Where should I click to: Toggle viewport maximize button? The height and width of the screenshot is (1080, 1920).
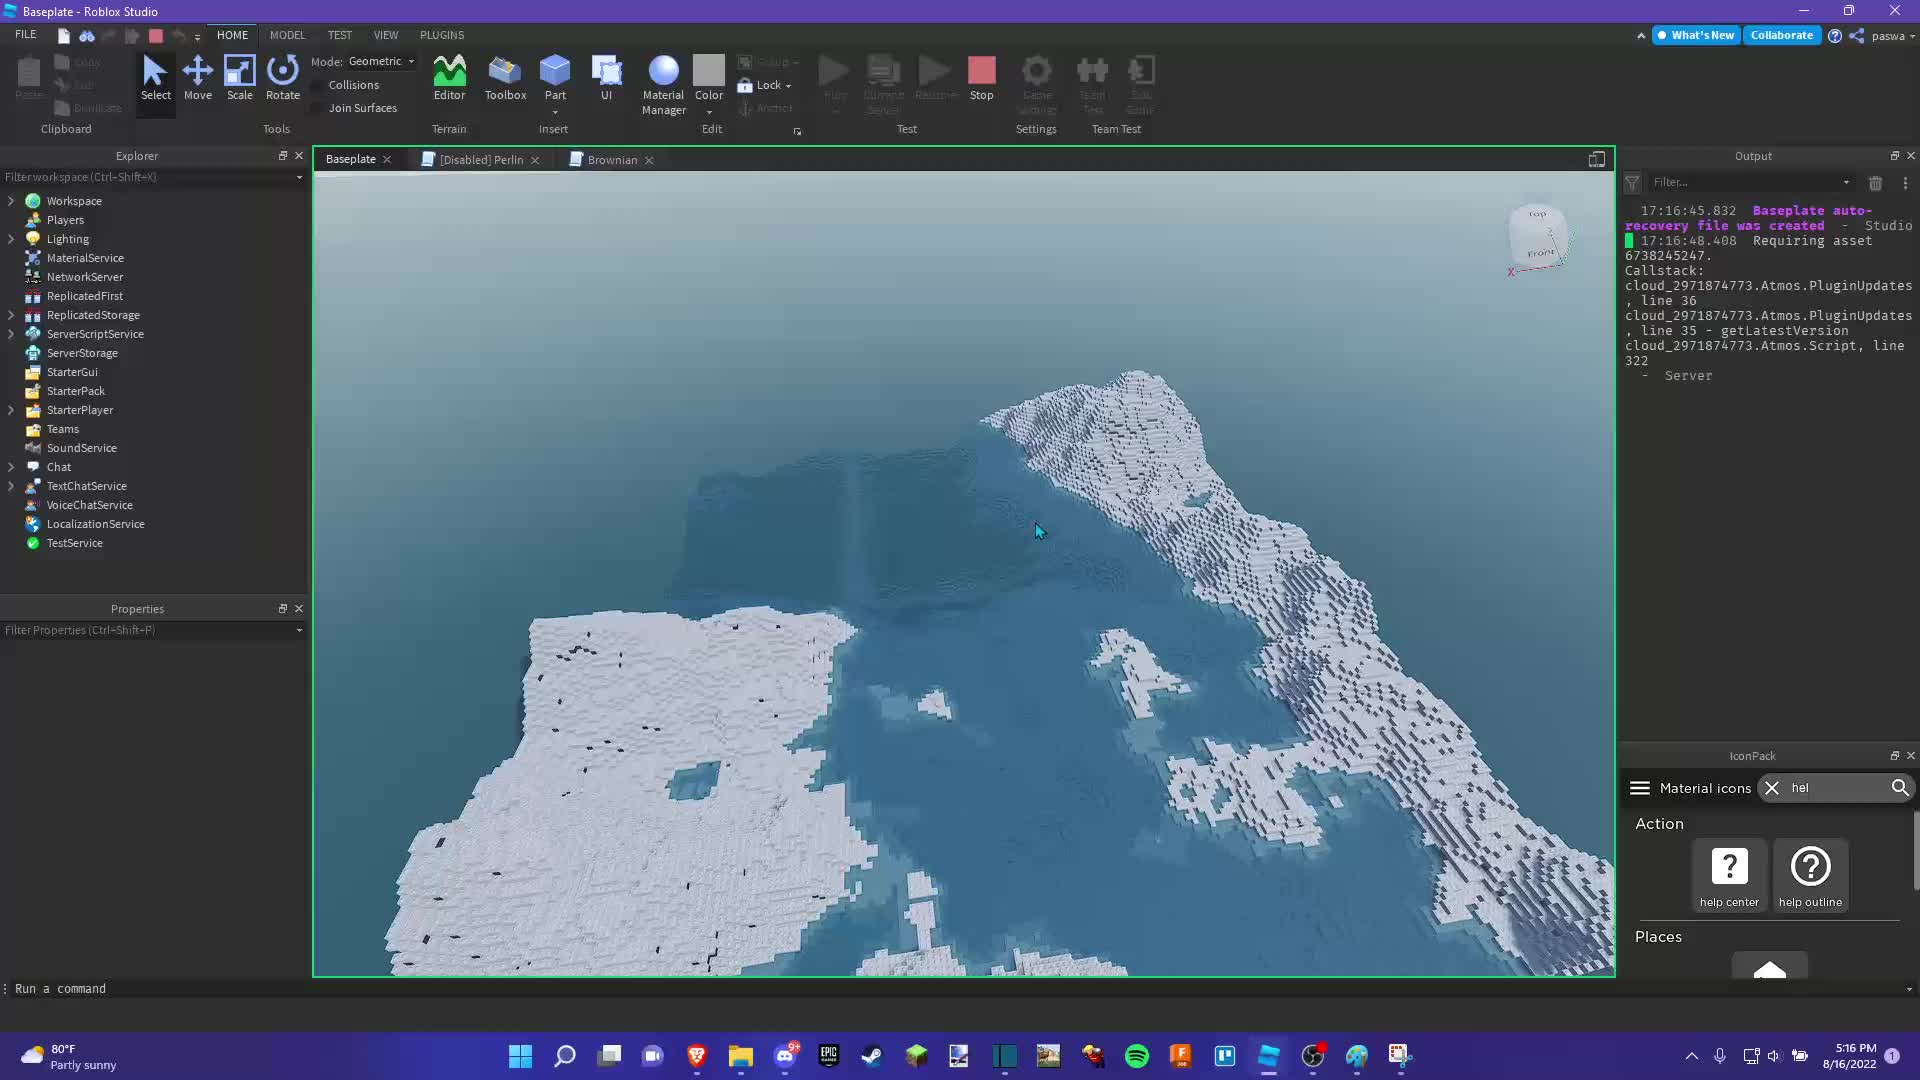(1596, 159)
